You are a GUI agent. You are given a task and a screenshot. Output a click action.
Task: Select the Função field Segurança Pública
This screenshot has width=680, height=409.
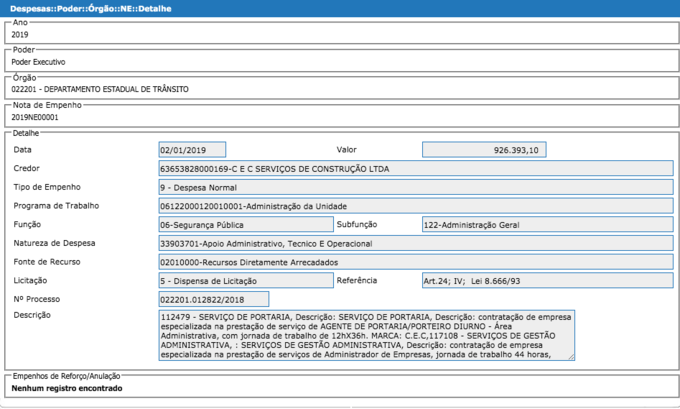tap(245, 225)
